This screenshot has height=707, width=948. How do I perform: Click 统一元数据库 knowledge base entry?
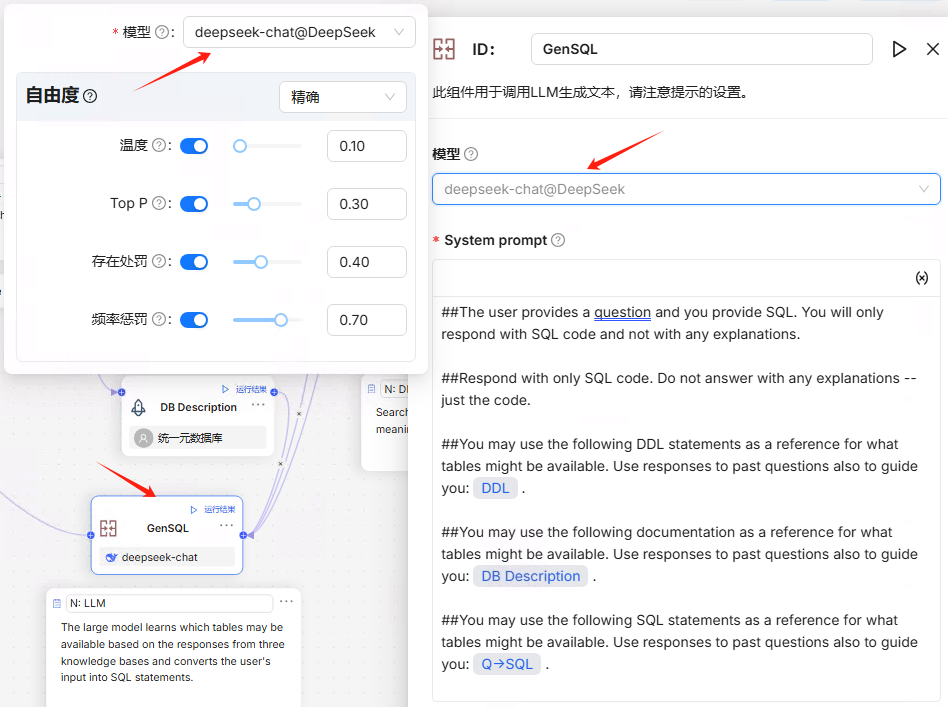[198, 438]
